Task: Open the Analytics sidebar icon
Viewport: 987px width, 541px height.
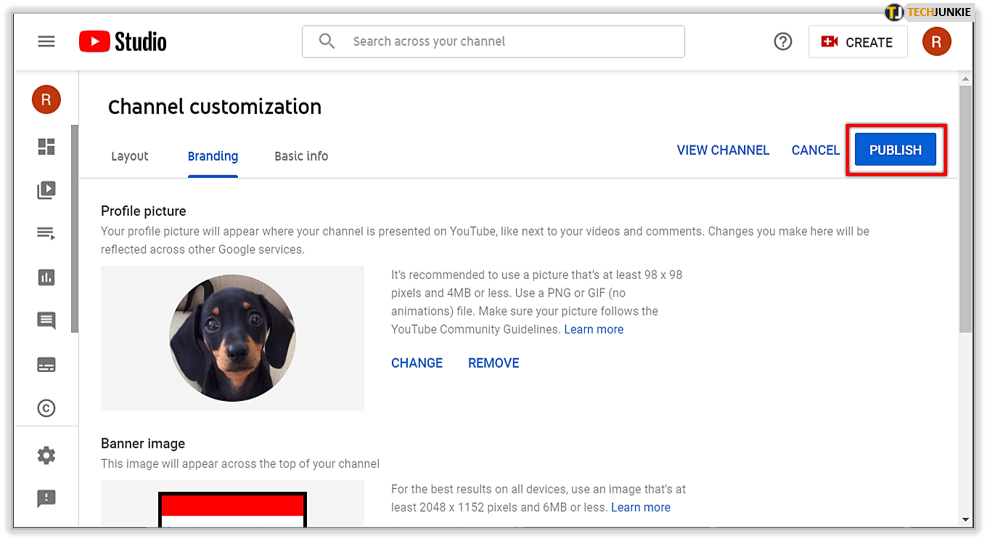Action: pyautogui.click(x=46, y=277)
